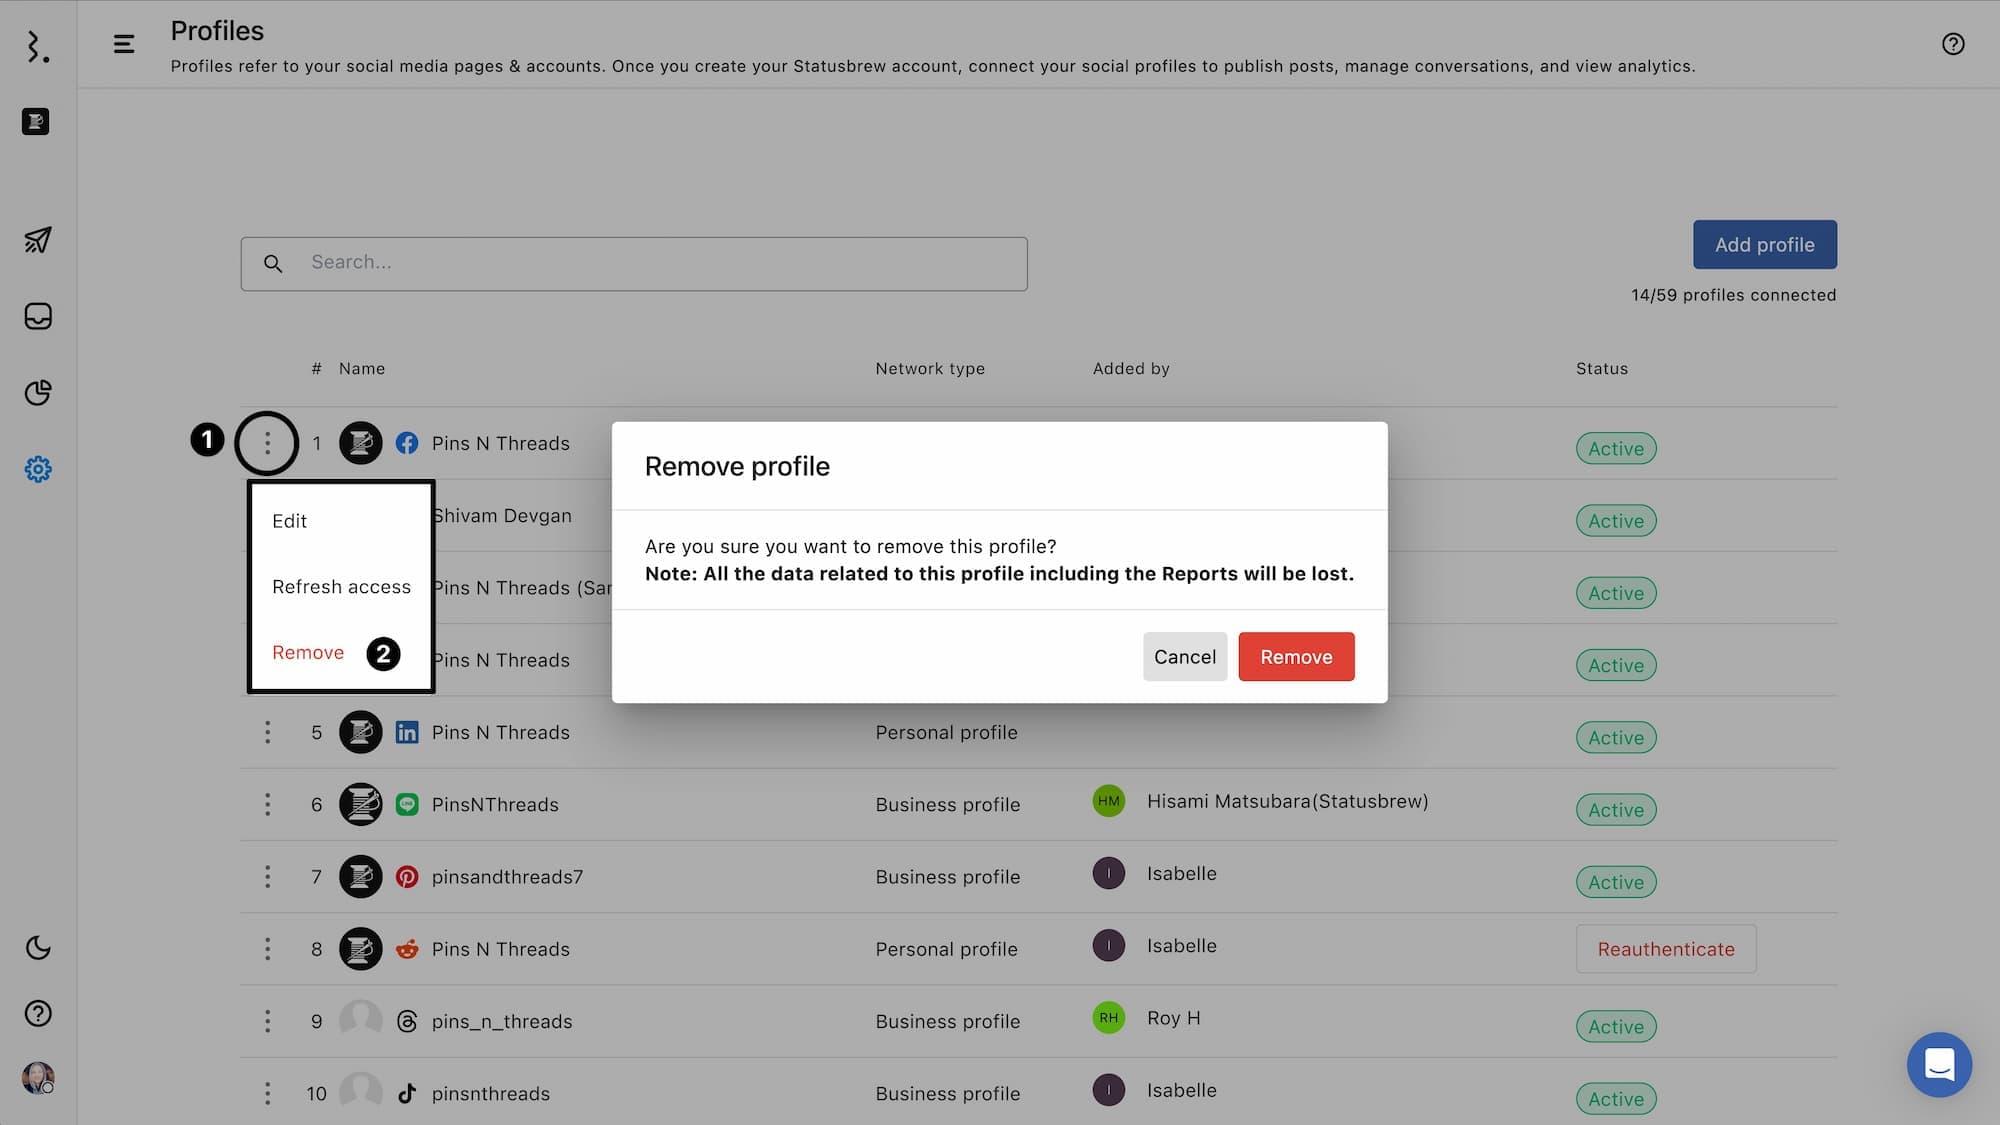The height and width of the screenshot is (1125, 2000).
Task: Click the top-right help circle icon
Action: click(x=1952, y=44)
